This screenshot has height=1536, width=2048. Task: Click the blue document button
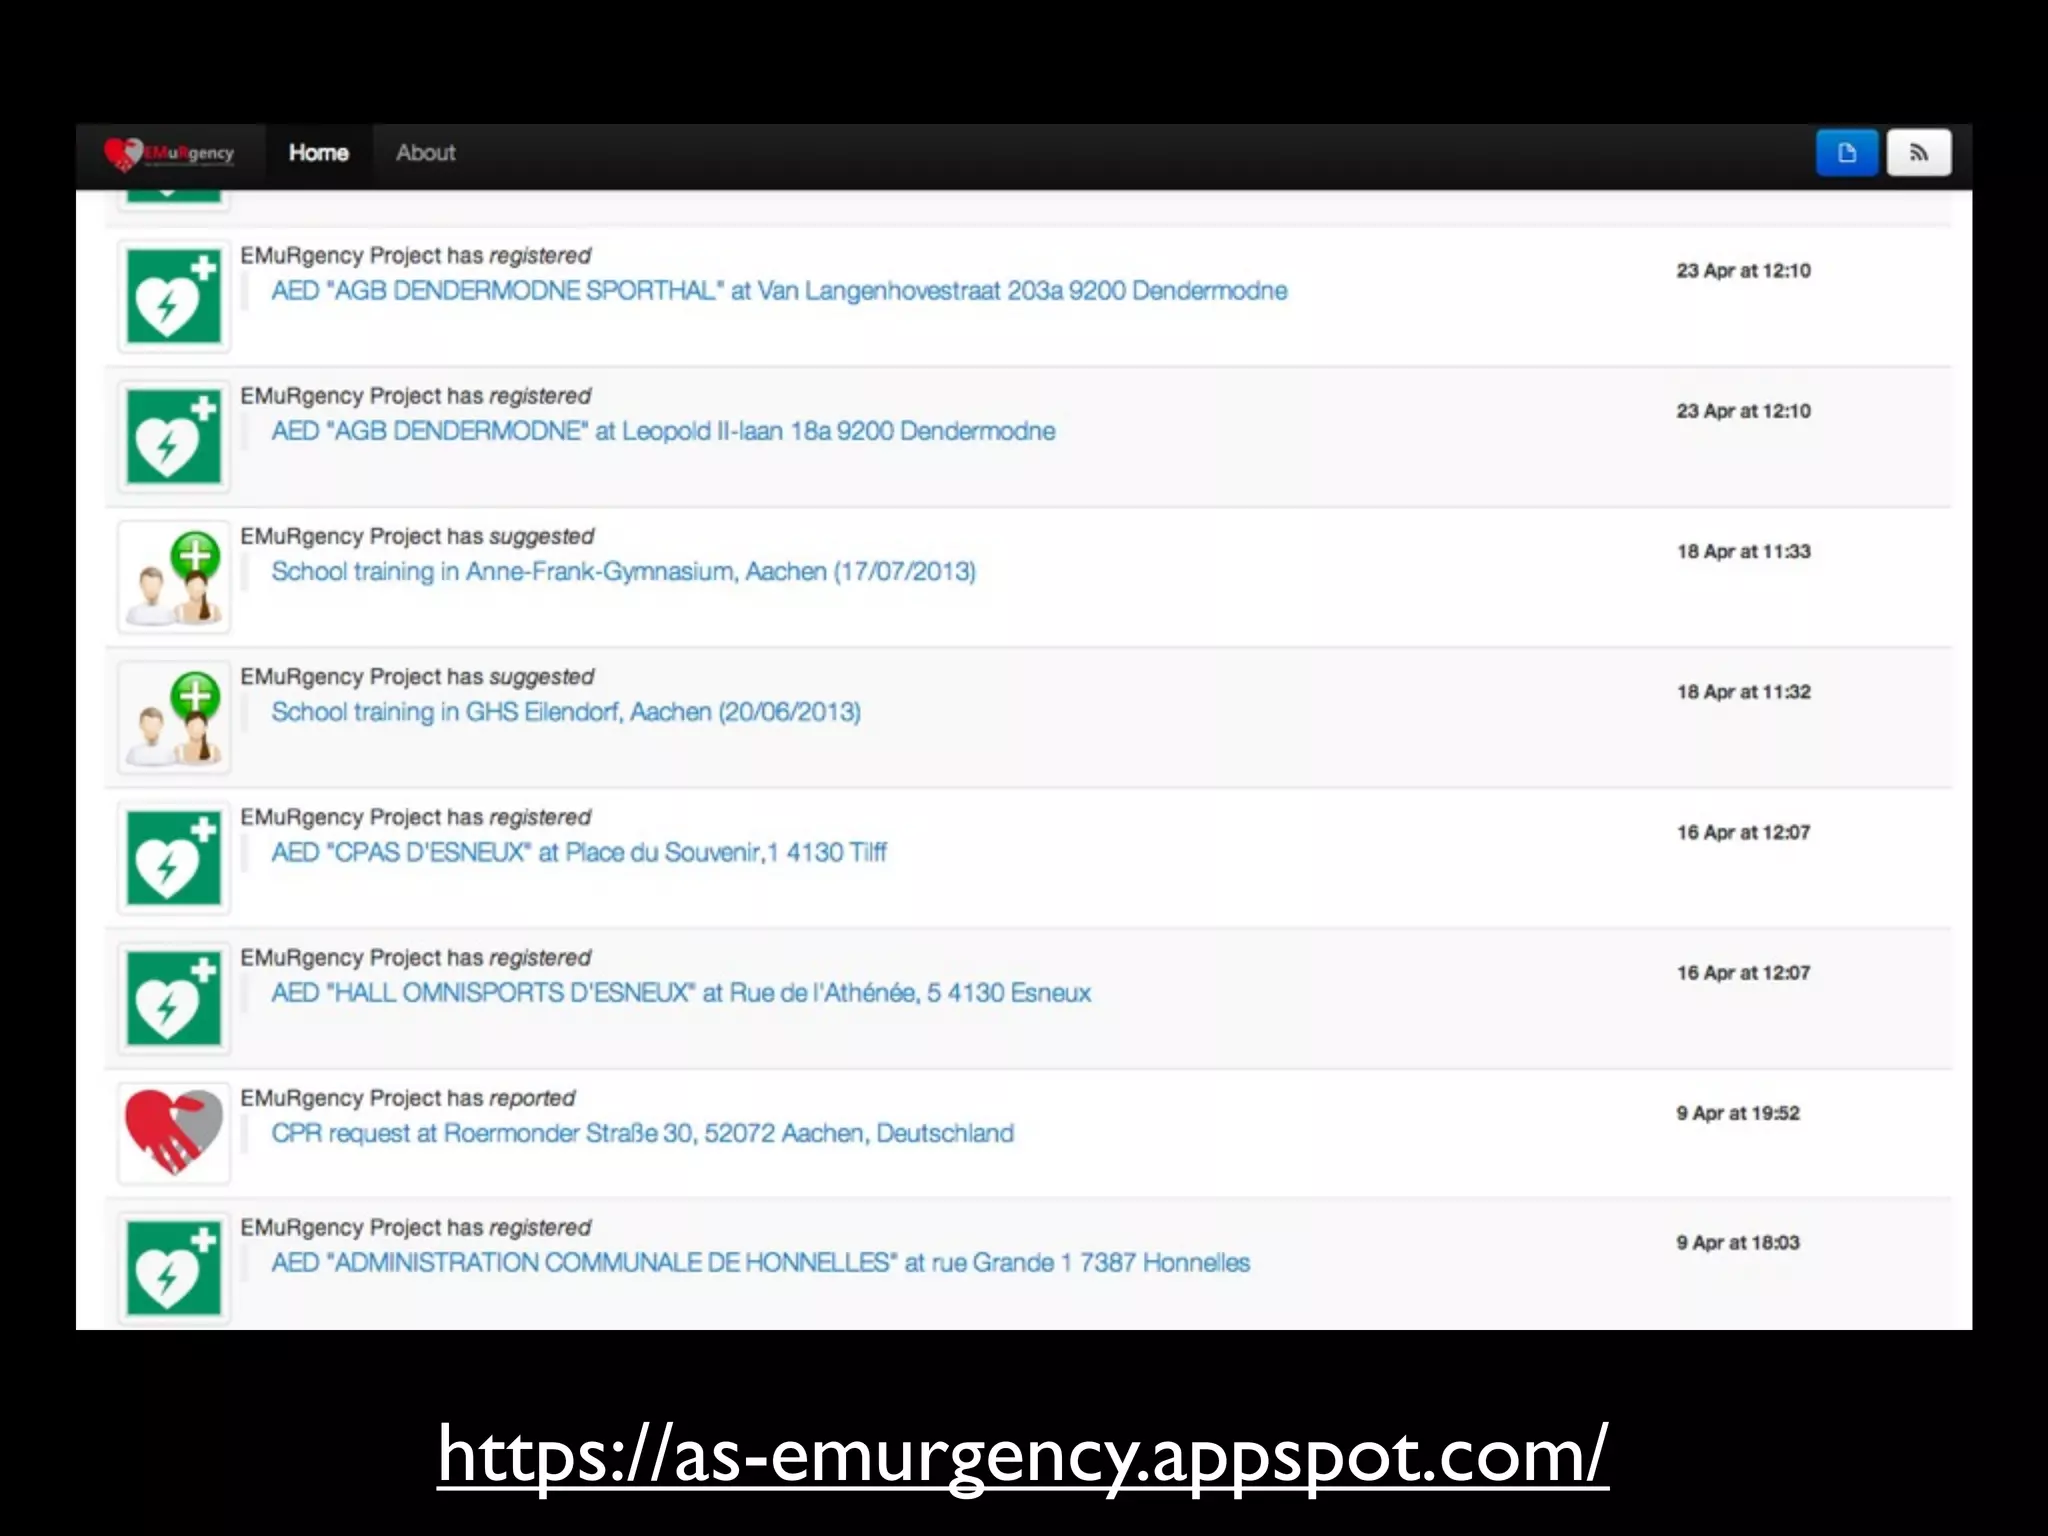pyautogui.click(x=1847, y=153)
